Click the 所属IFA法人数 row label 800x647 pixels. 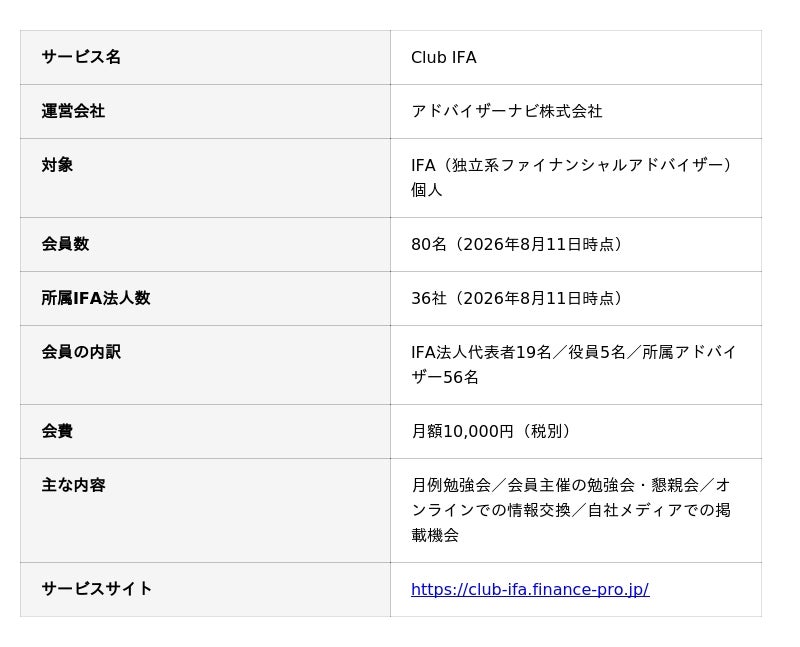[96, 298]
